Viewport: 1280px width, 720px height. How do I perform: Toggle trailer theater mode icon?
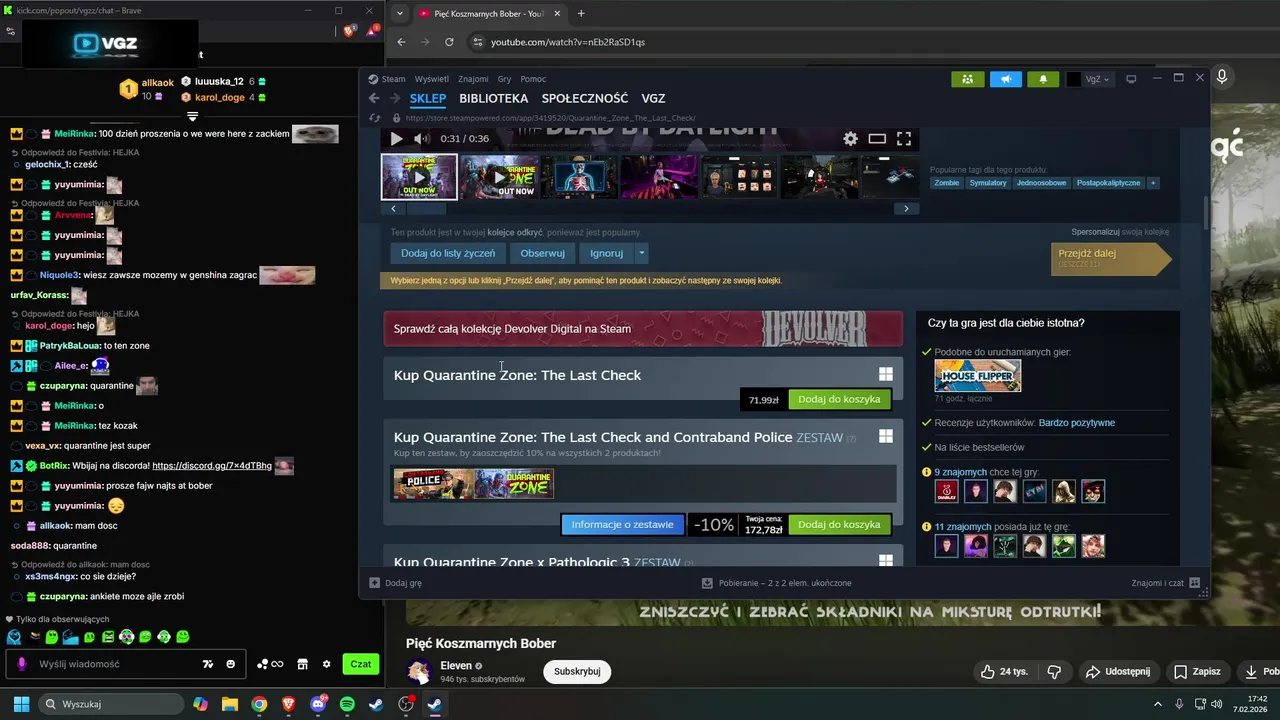click(x=877, y=139)
